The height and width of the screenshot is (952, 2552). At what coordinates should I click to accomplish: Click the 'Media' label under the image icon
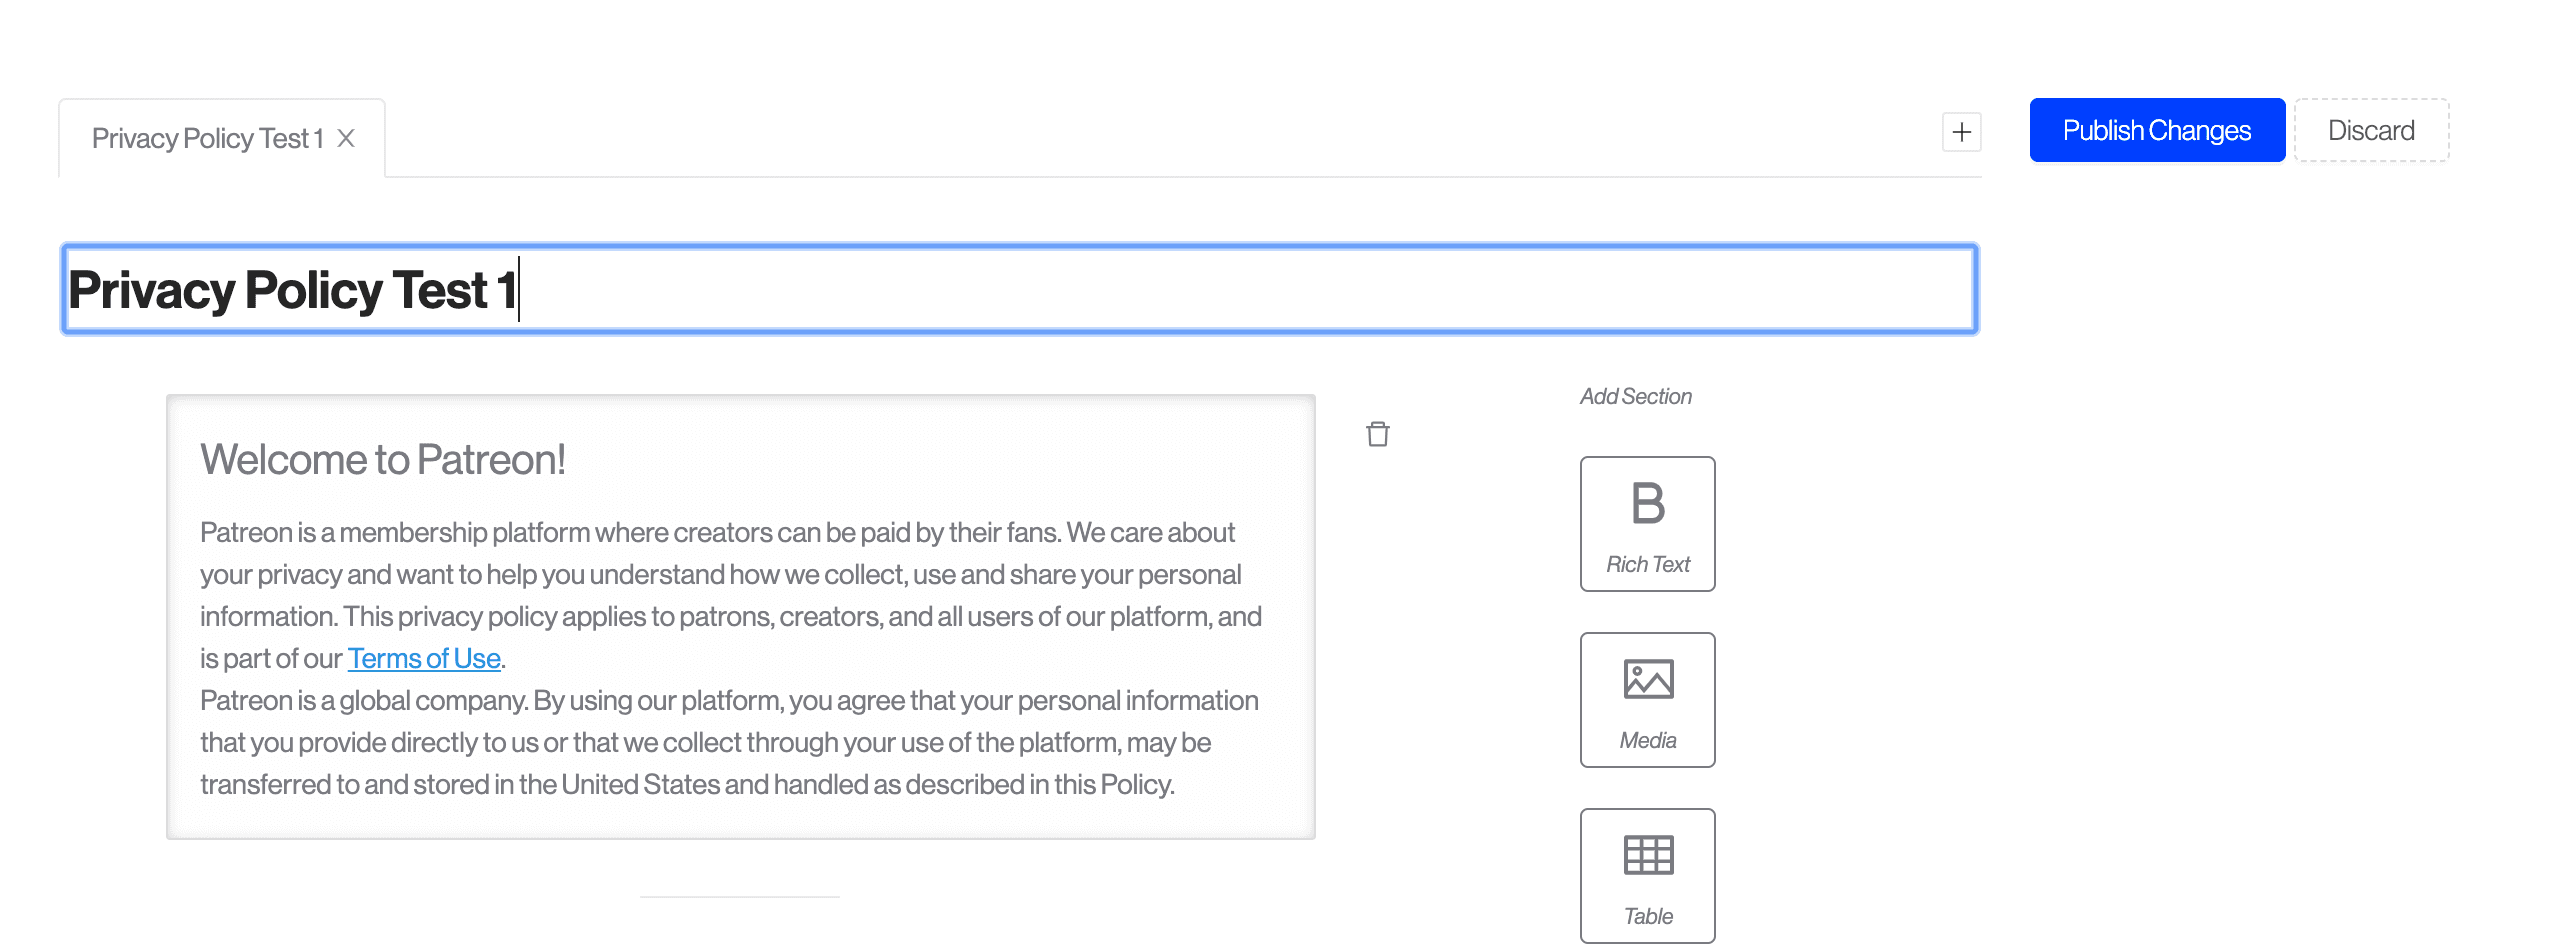[x=1647, y=741]
